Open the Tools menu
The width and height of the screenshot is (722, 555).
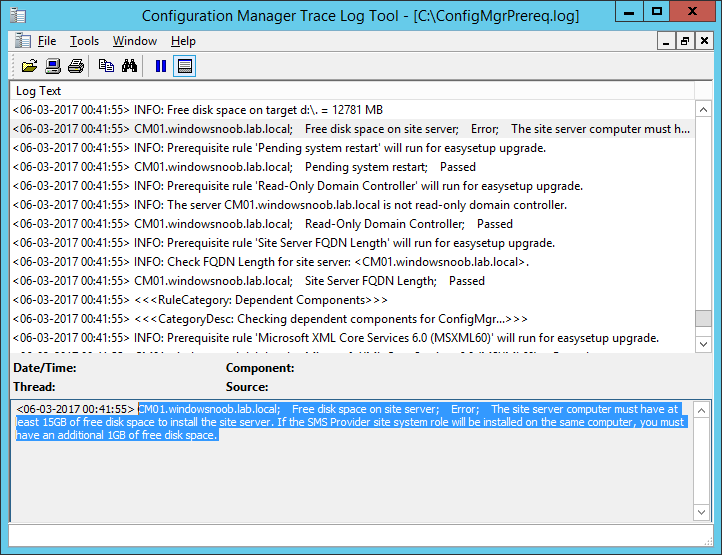pyautogui.click(x=84, y=41)
